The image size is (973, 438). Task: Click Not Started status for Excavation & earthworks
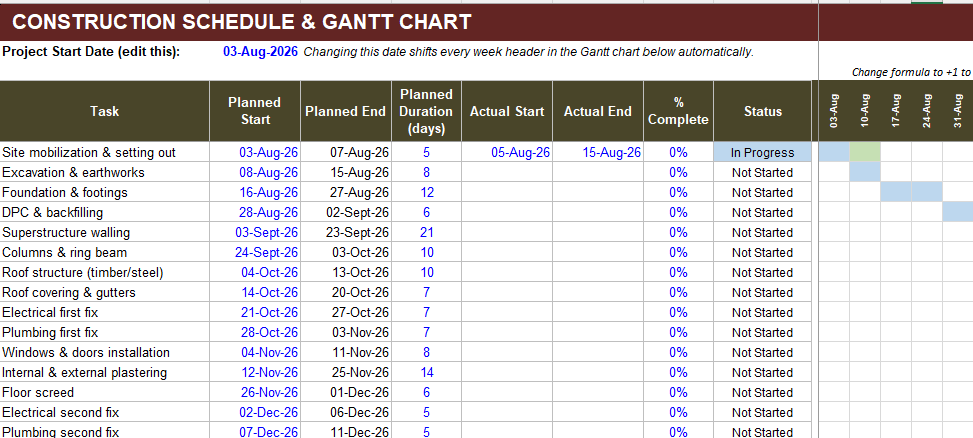(763, 172)
